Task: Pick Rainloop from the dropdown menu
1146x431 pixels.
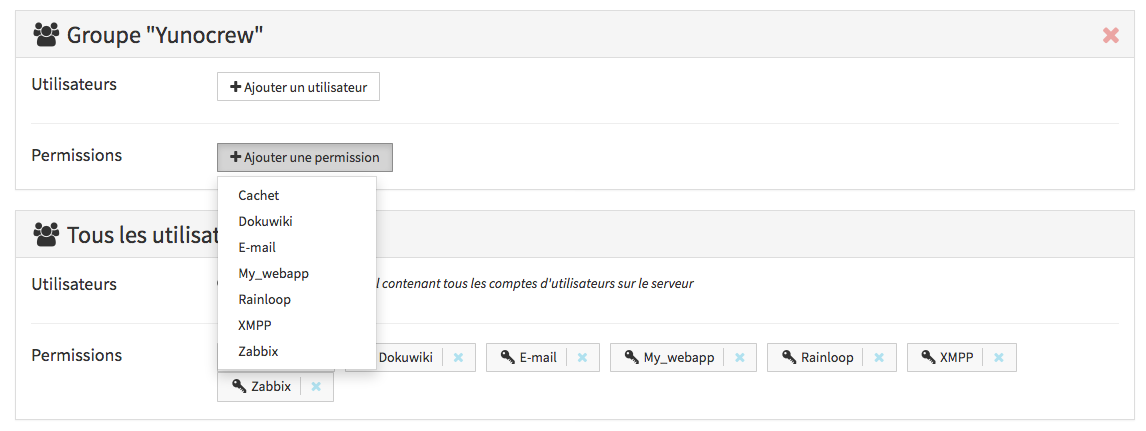Action: coord(265,299)
